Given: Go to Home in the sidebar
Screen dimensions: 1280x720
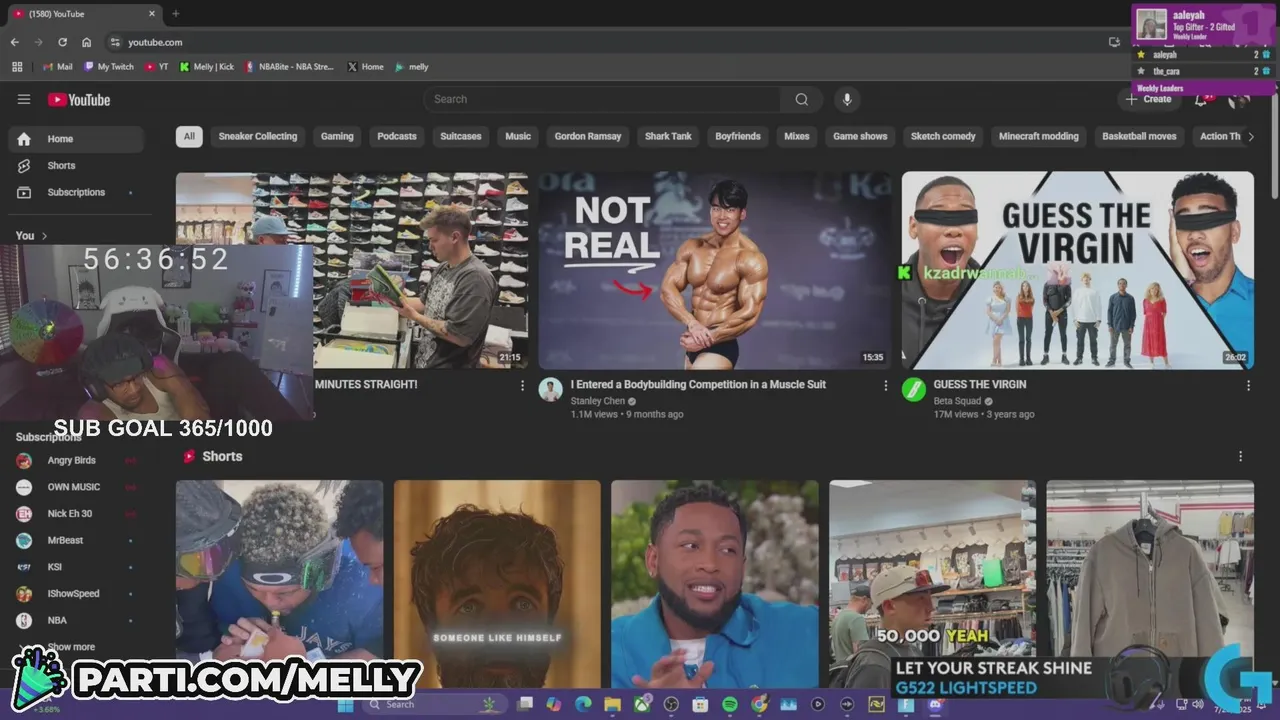Looking at the screenshot, I should click(76, 139).
